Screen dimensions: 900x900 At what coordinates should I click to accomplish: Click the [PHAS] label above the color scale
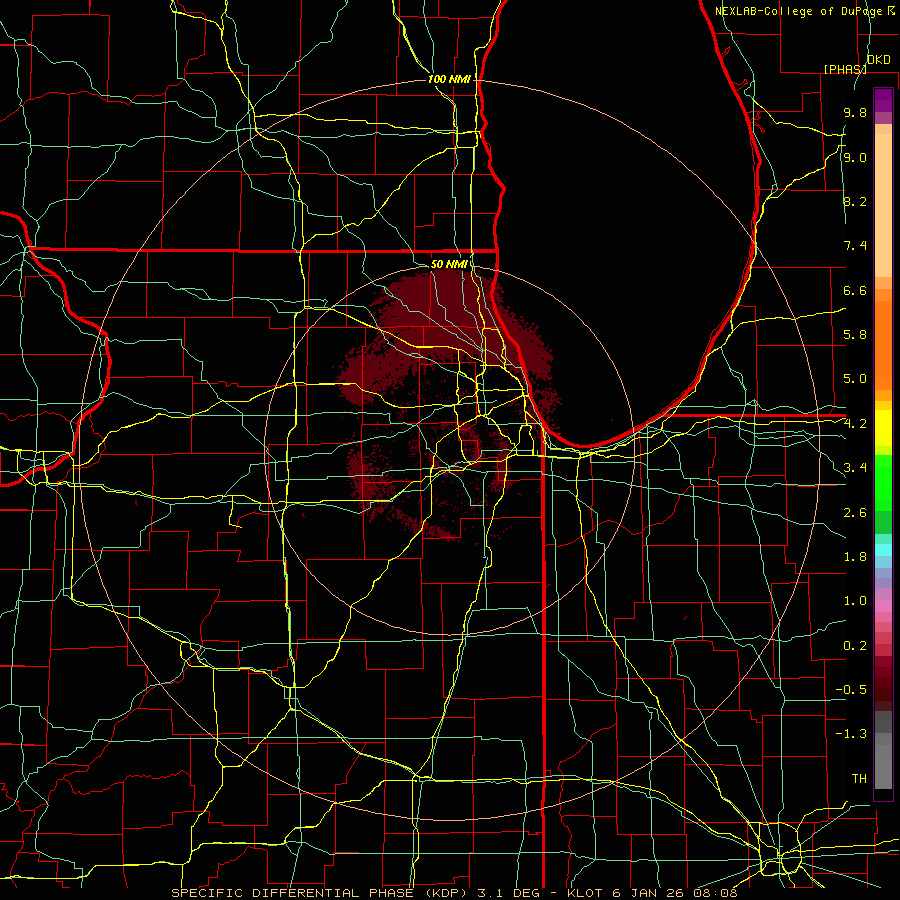[x=845, y=69]
